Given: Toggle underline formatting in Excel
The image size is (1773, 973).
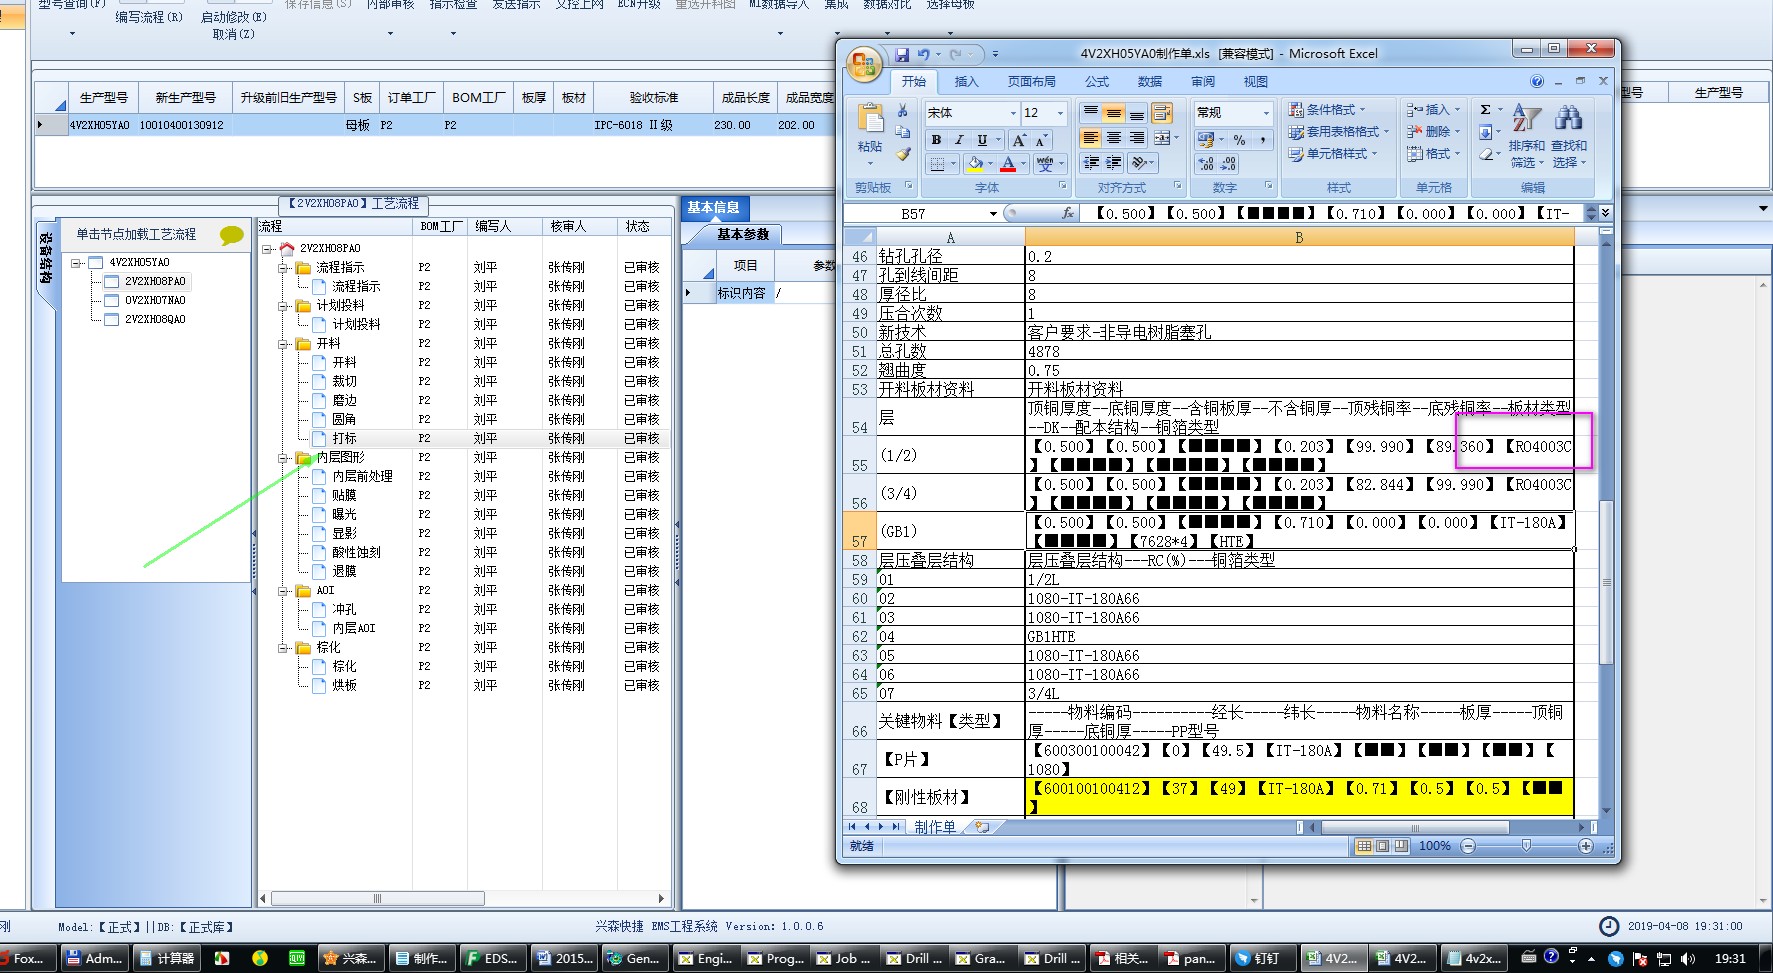Looking at the screenshot, I should click(x=982, y=140).
